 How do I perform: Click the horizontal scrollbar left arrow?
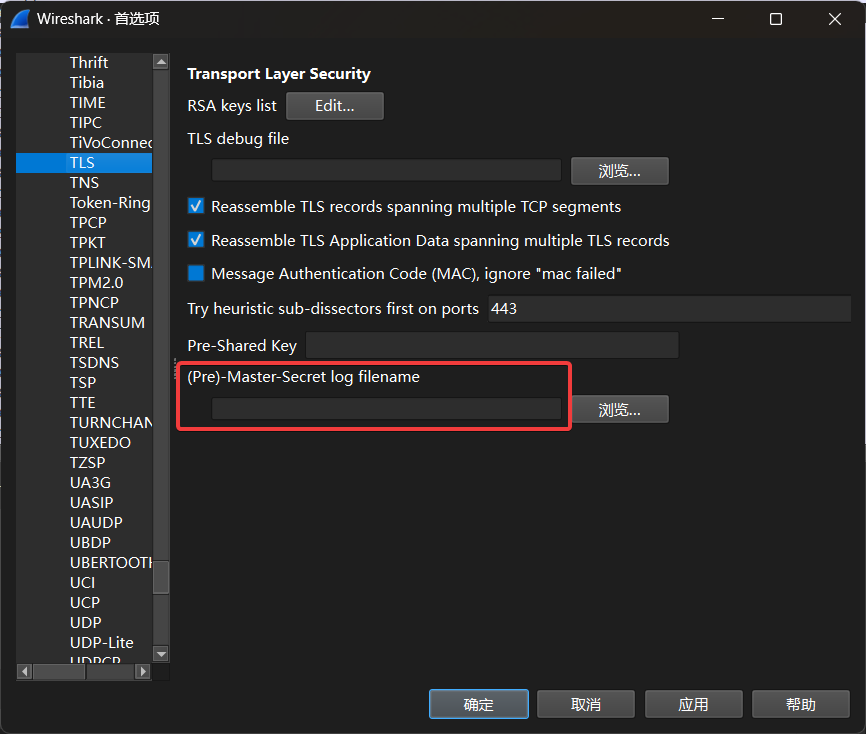[25, 672]
